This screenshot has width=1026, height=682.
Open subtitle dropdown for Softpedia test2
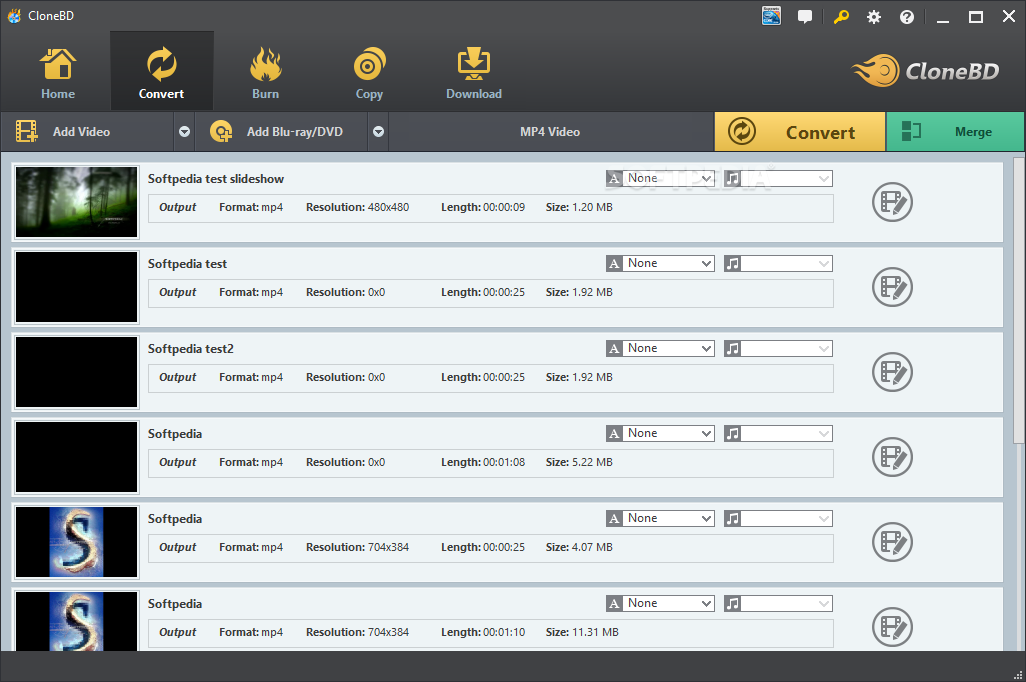[660, 348]
